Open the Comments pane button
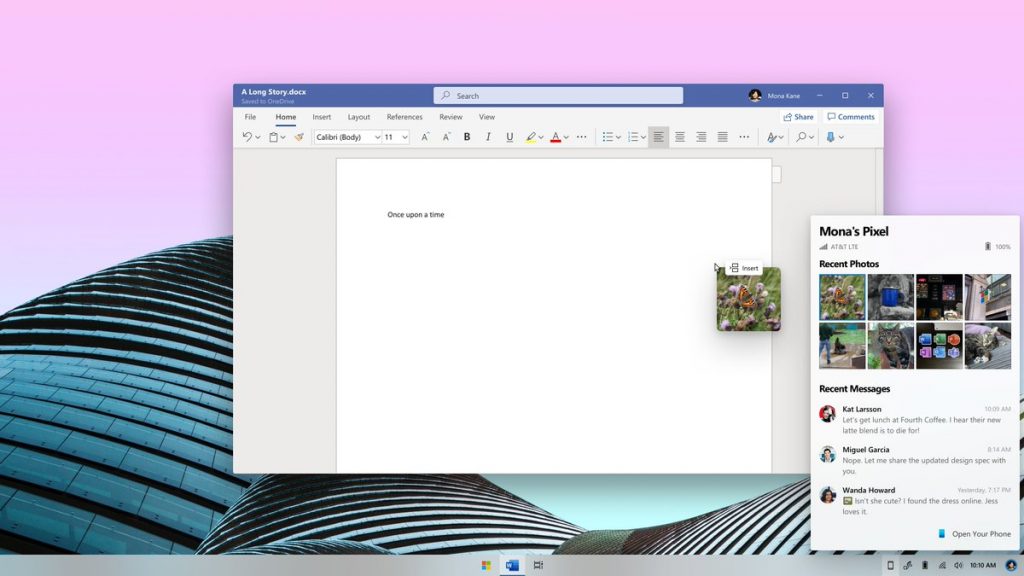1024x576 pixels. tap(850, 117)
